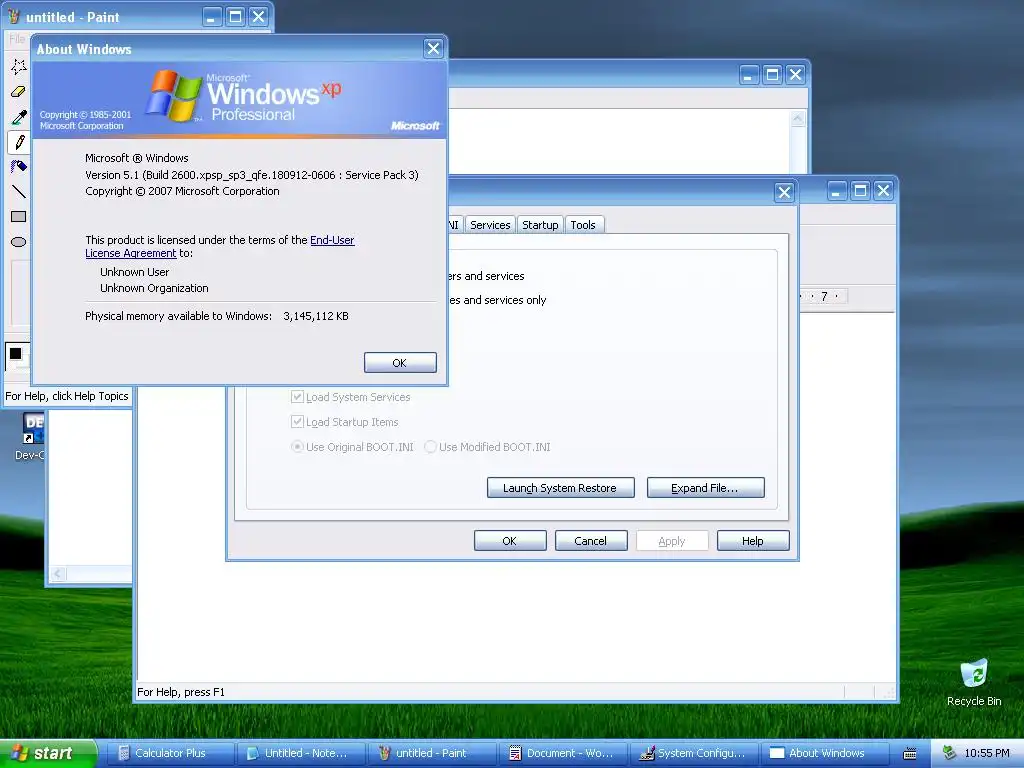
Task: Click the Launch System Restore button
Action: pyautogui.click(x=560, y=487)
